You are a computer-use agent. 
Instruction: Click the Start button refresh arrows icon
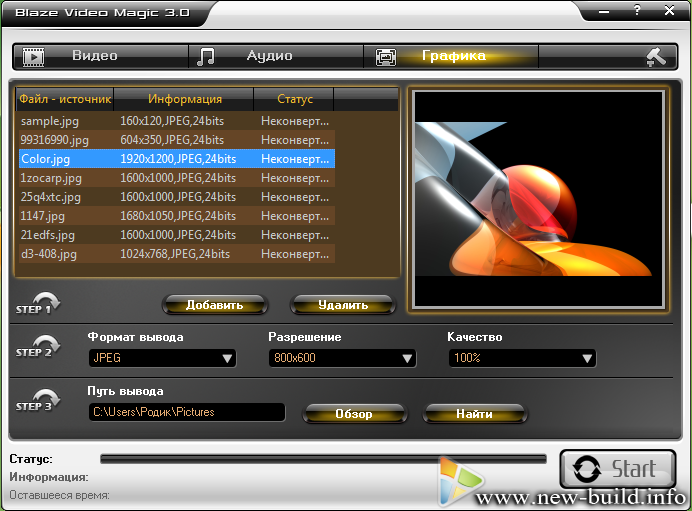click(x=587, y=469)
